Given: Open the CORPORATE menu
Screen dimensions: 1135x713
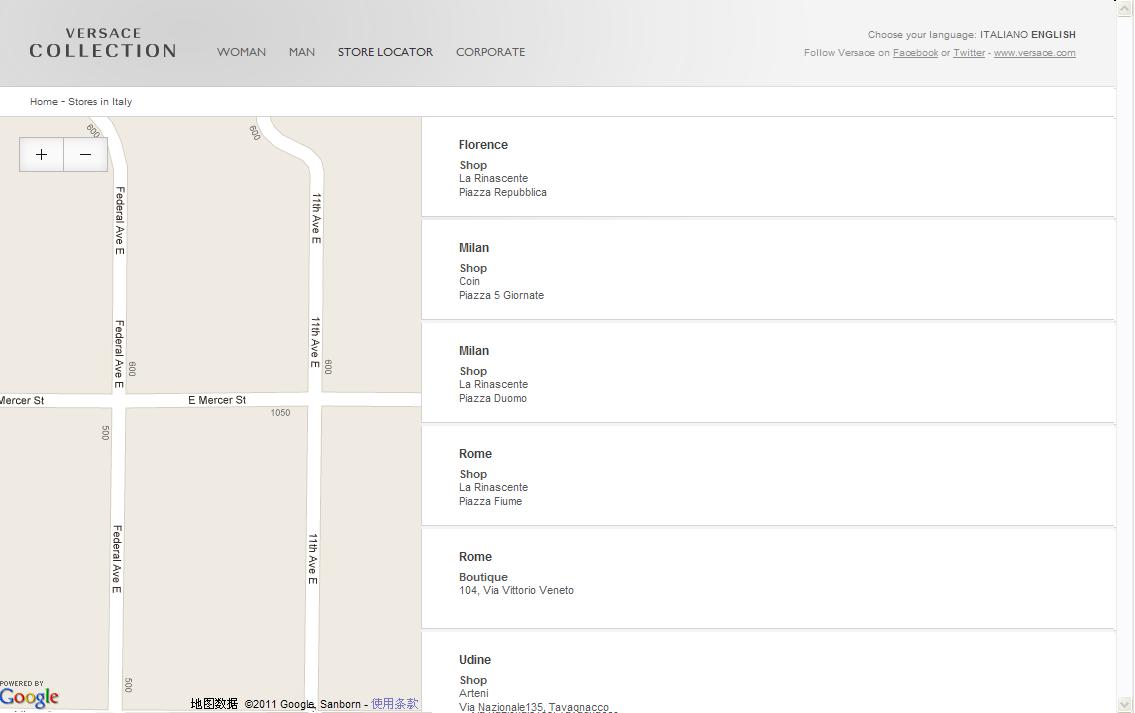Looking at the screenshot, I should click(490, 52).
